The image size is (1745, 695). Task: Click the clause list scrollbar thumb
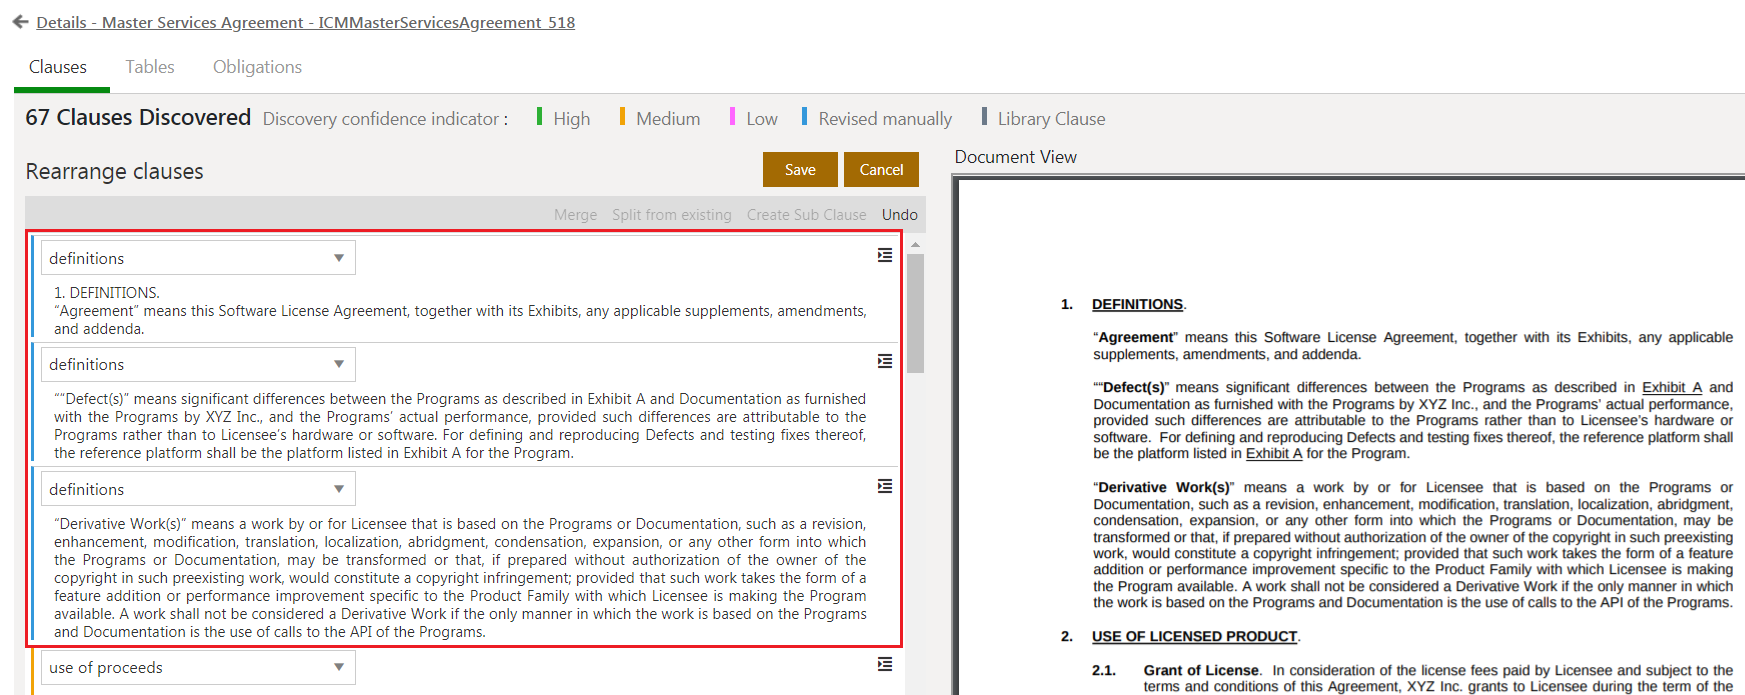click(x=915, y=312)
